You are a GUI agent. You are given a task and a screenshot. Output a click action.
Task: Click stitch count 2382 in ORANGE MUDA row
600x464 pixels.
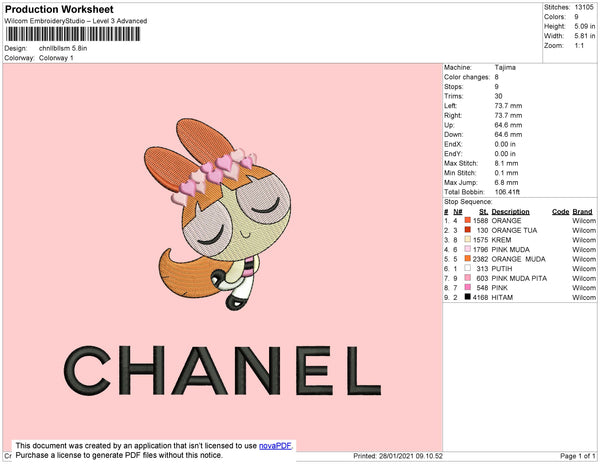pos(480,259)
